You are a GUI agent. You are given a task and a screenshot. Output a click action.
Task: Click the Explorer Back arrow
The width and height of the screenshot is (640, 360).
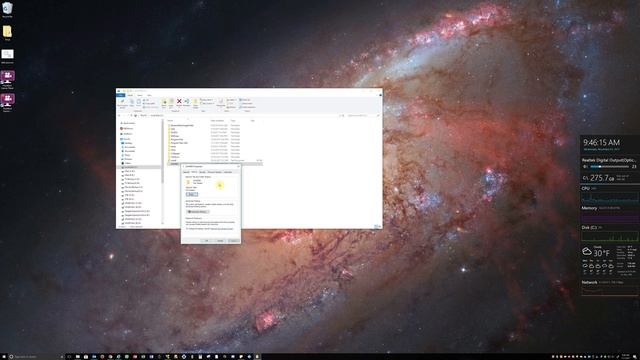119,116
